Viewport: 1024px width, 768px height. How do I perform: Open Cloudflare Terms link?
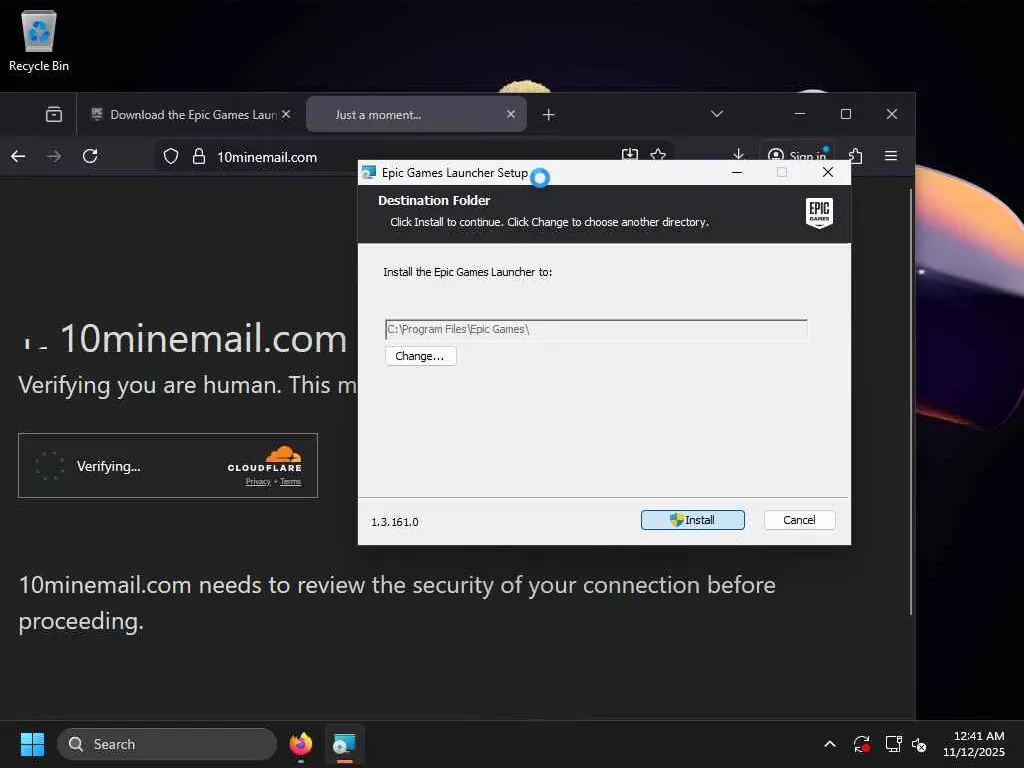click(291, 482)
